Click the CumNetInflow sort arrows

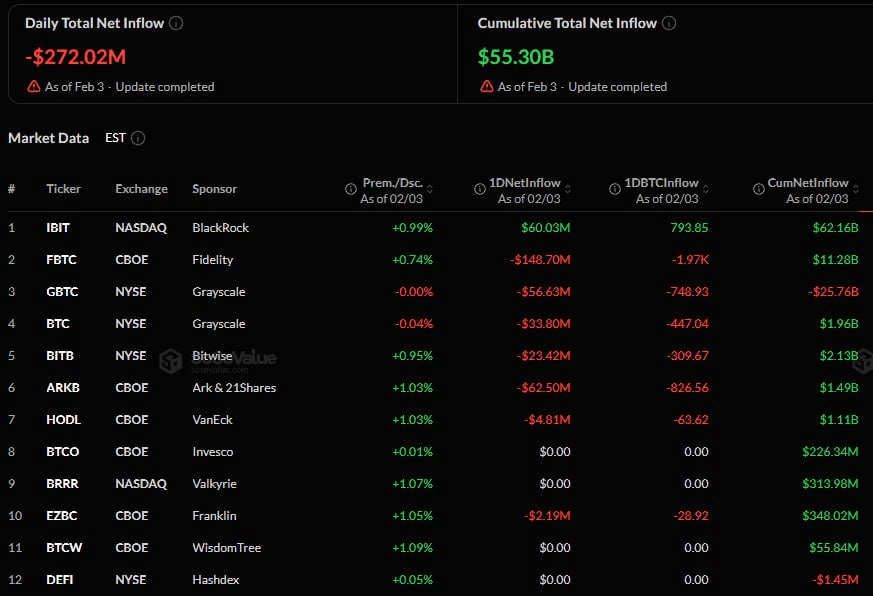[x=857, y=187]
